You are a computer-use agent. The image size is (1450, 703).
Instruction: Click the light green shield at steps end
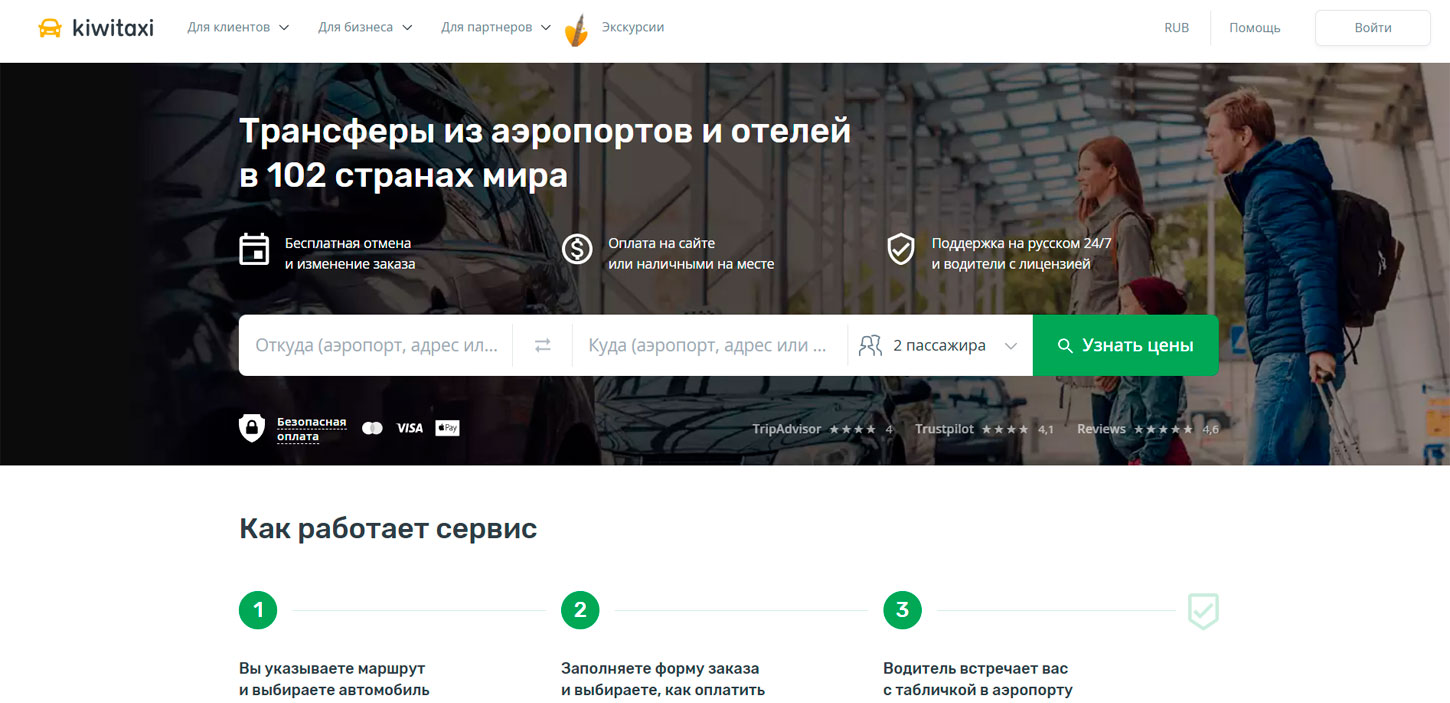[x=1203, y=610]
